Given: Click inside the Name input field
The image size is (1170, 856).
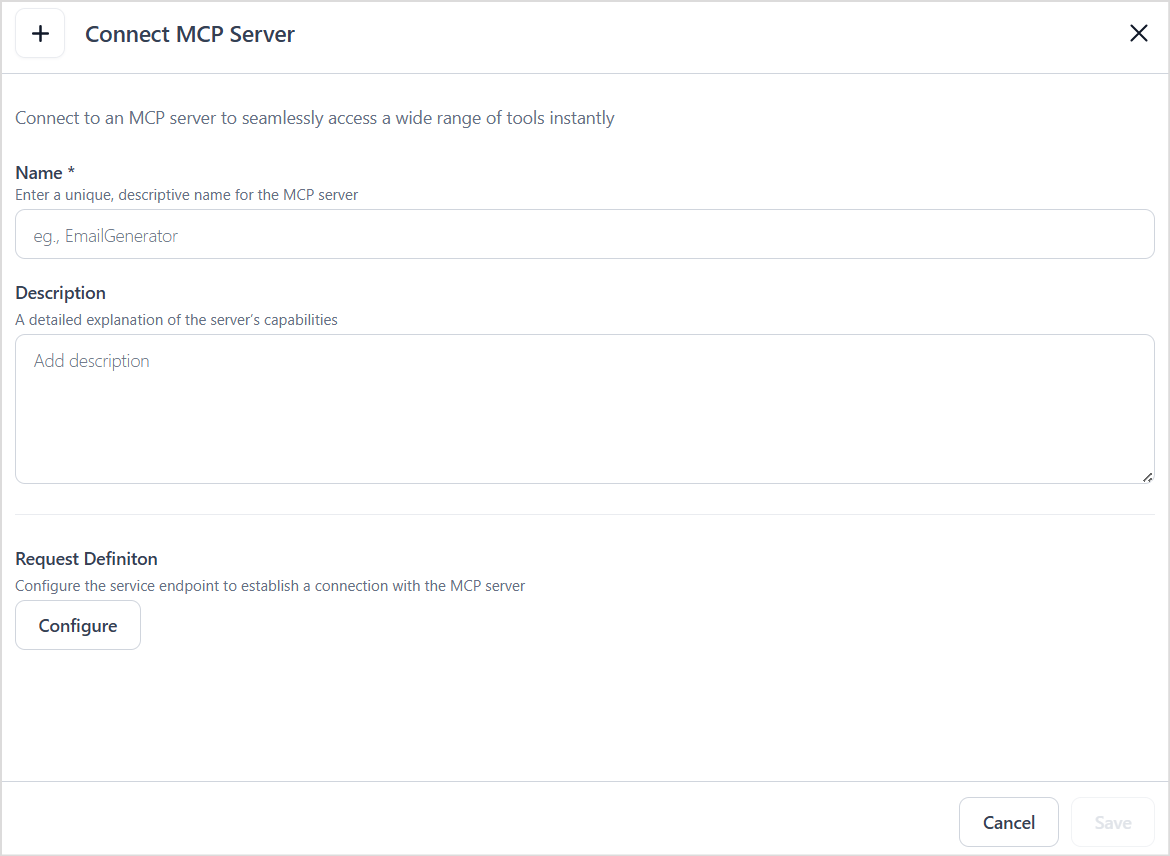Looking at the screenshot, I should pyautogui.click(x=585, y=234).
